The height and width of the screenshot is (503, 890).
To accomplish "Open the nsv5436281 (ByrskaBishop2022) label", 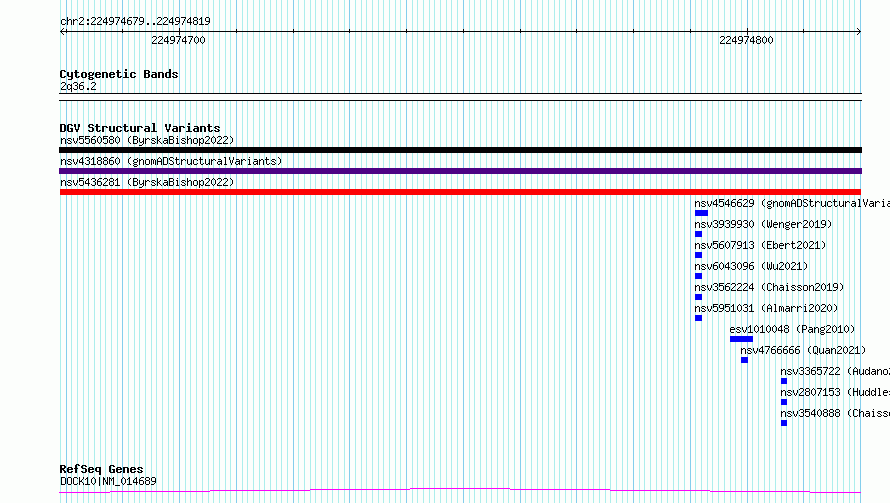I will [147, 182].
